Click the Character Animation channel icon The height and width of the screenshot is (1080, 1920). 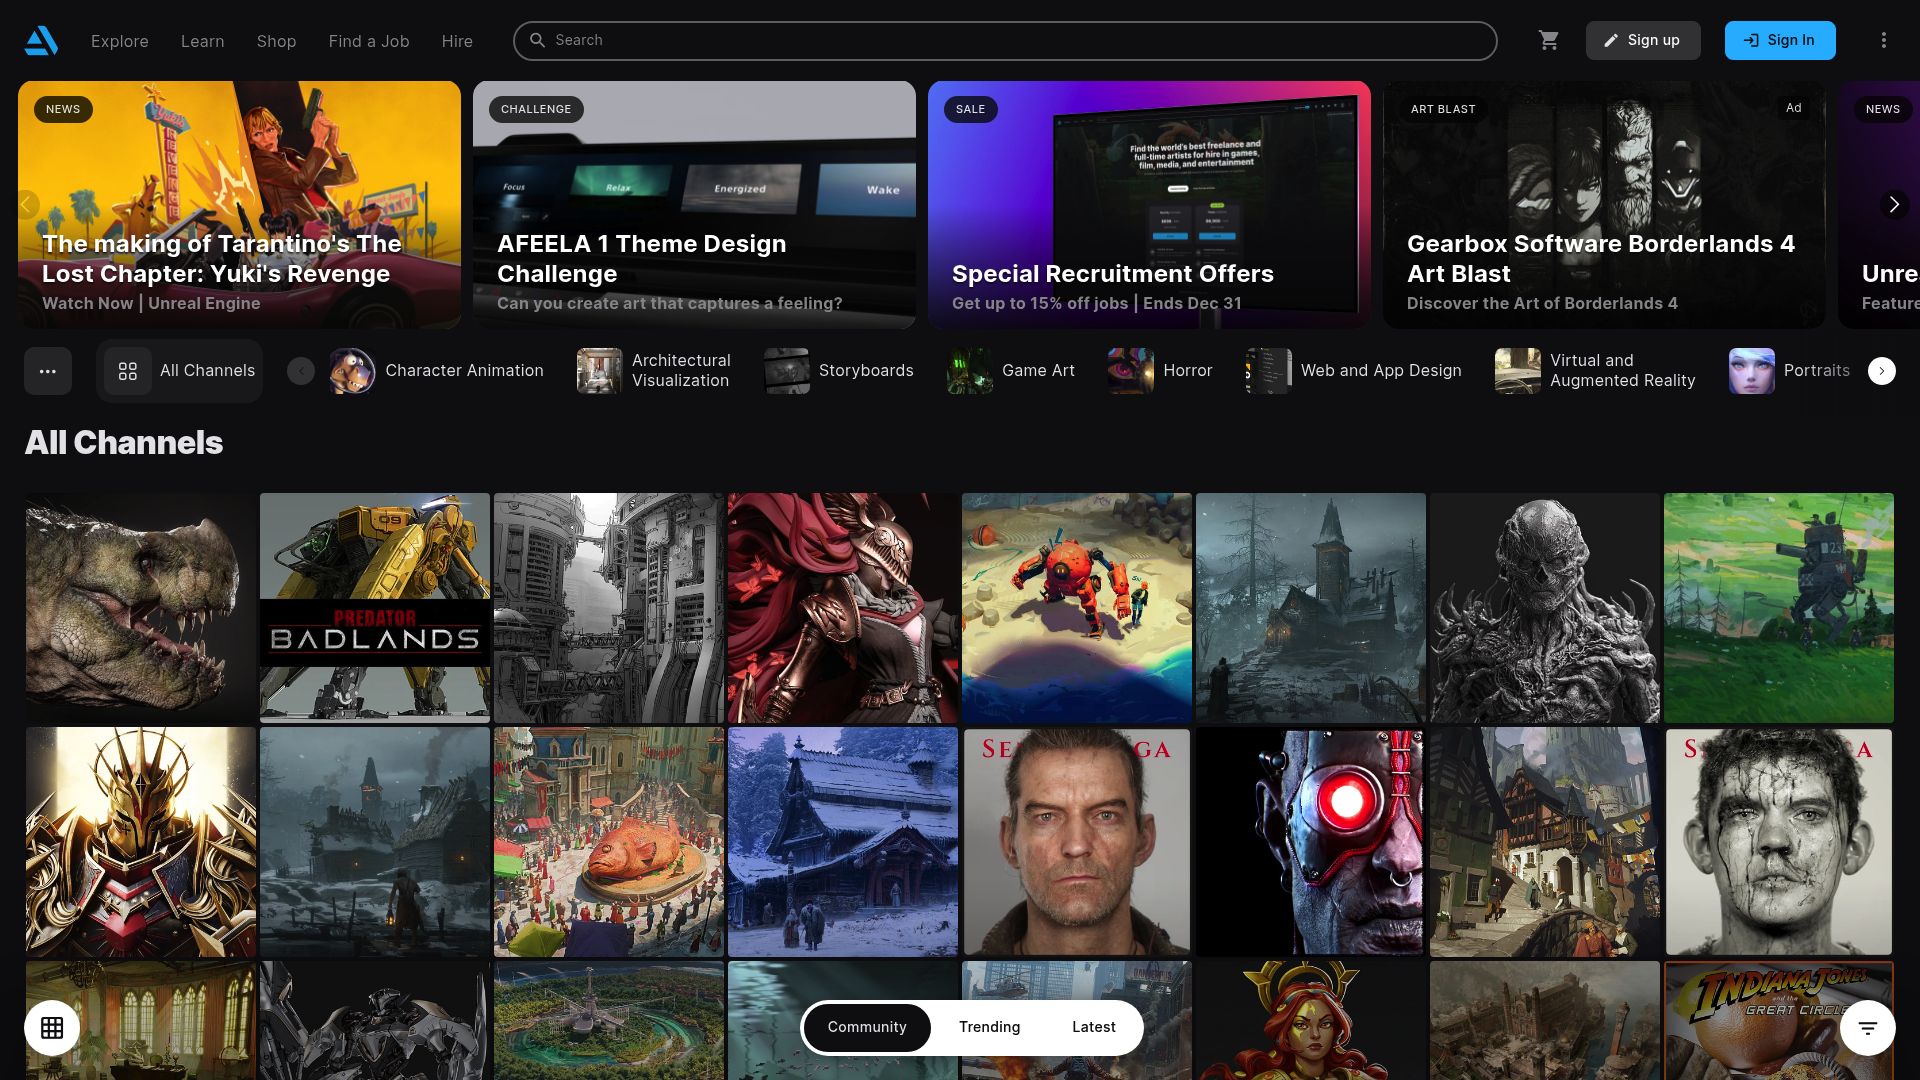(x=352, y=371)
